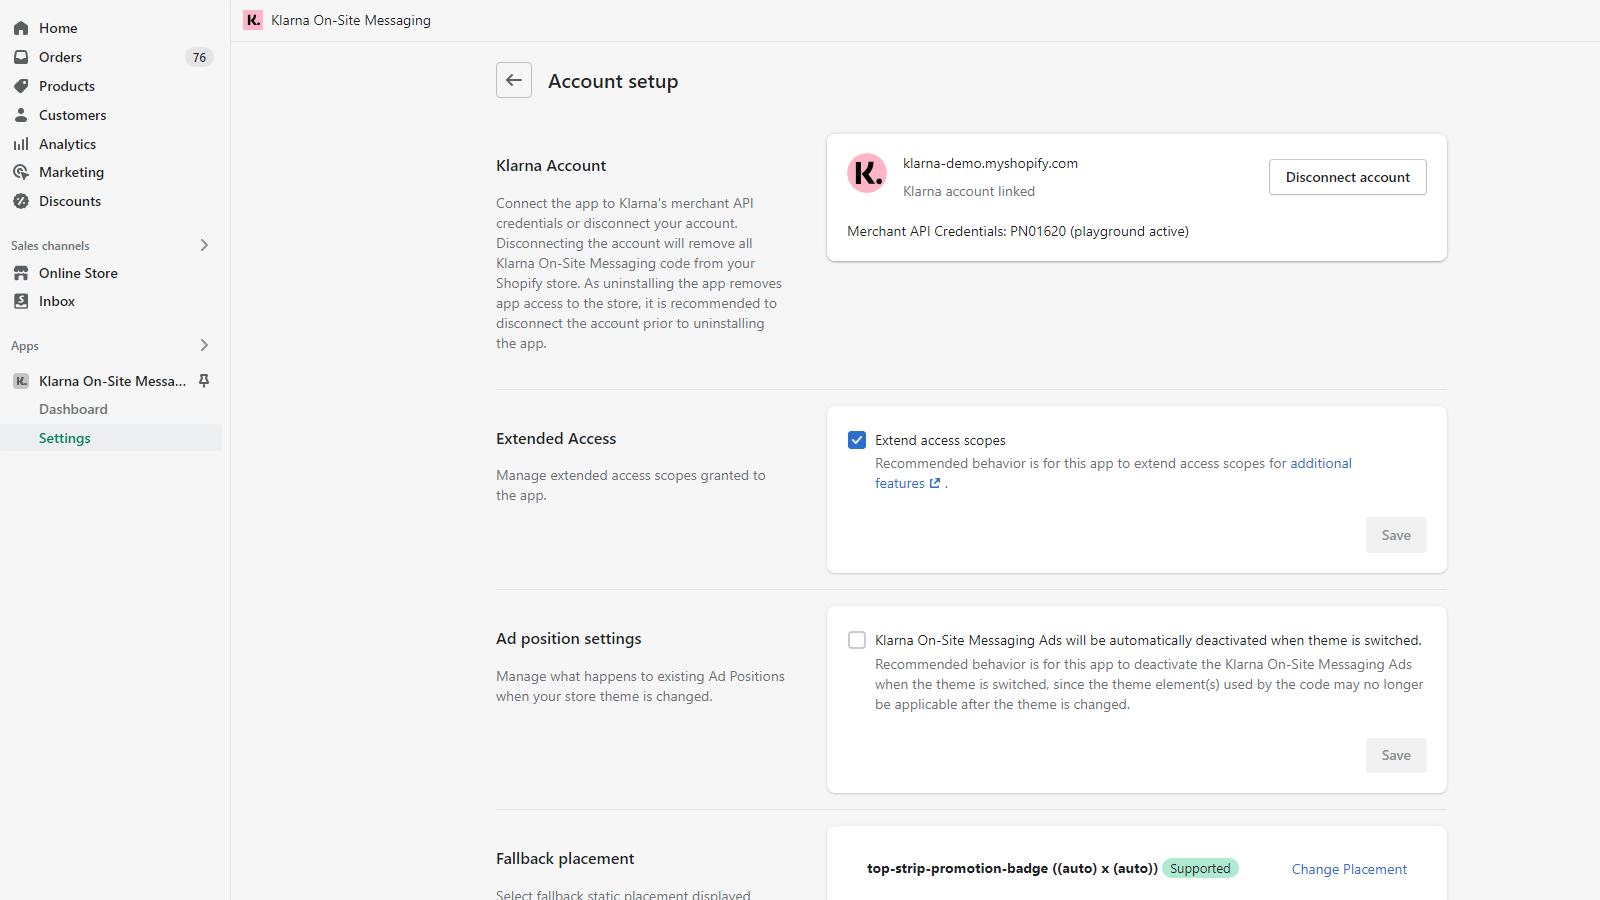Uncheck the Extend access scopes checkbox
The height and width of the screenshot is (900, 1600).
click(x=857, y=440)
